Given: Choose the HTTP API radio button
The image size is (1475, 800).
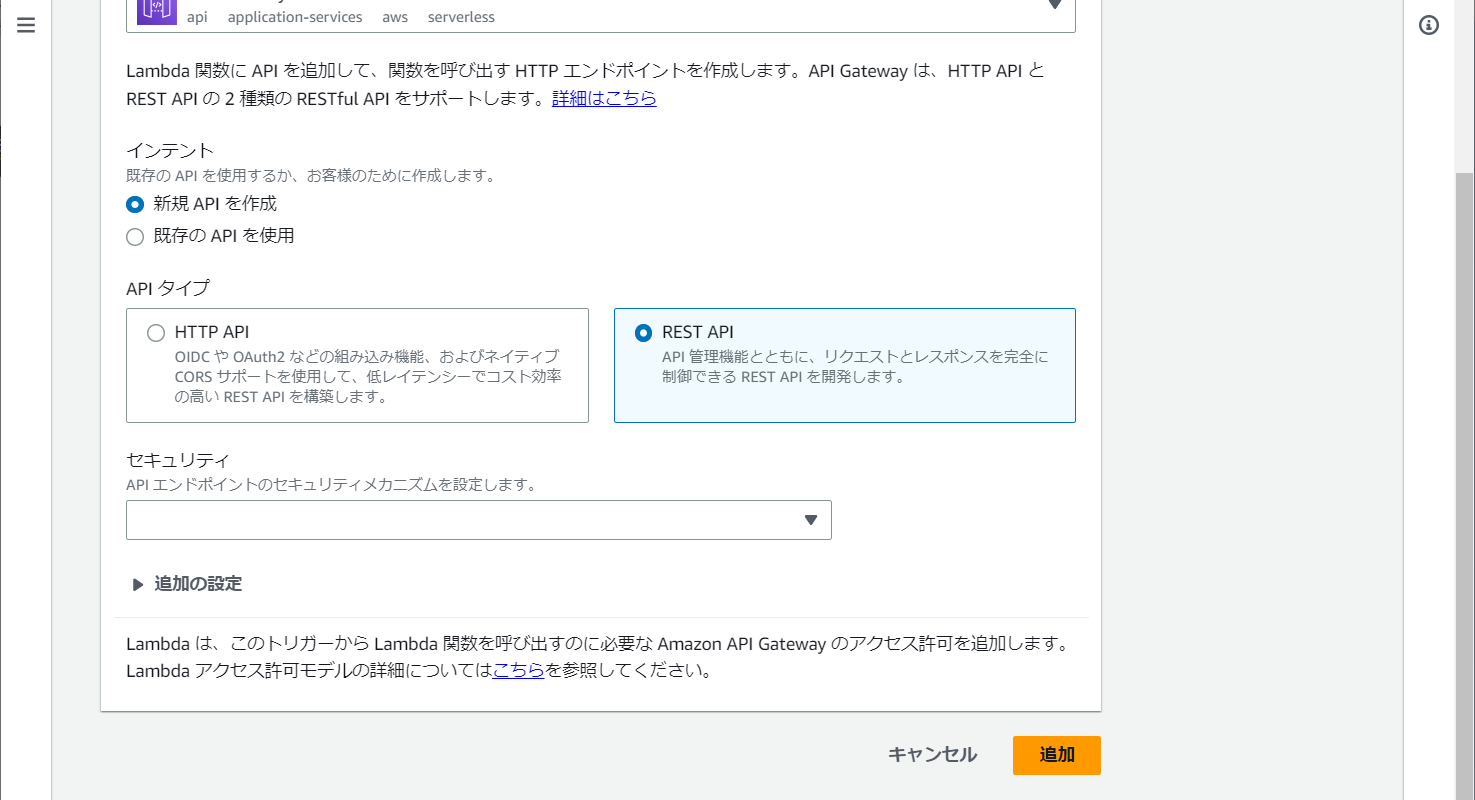Looking at the screenshot, I should pos(156,333).
